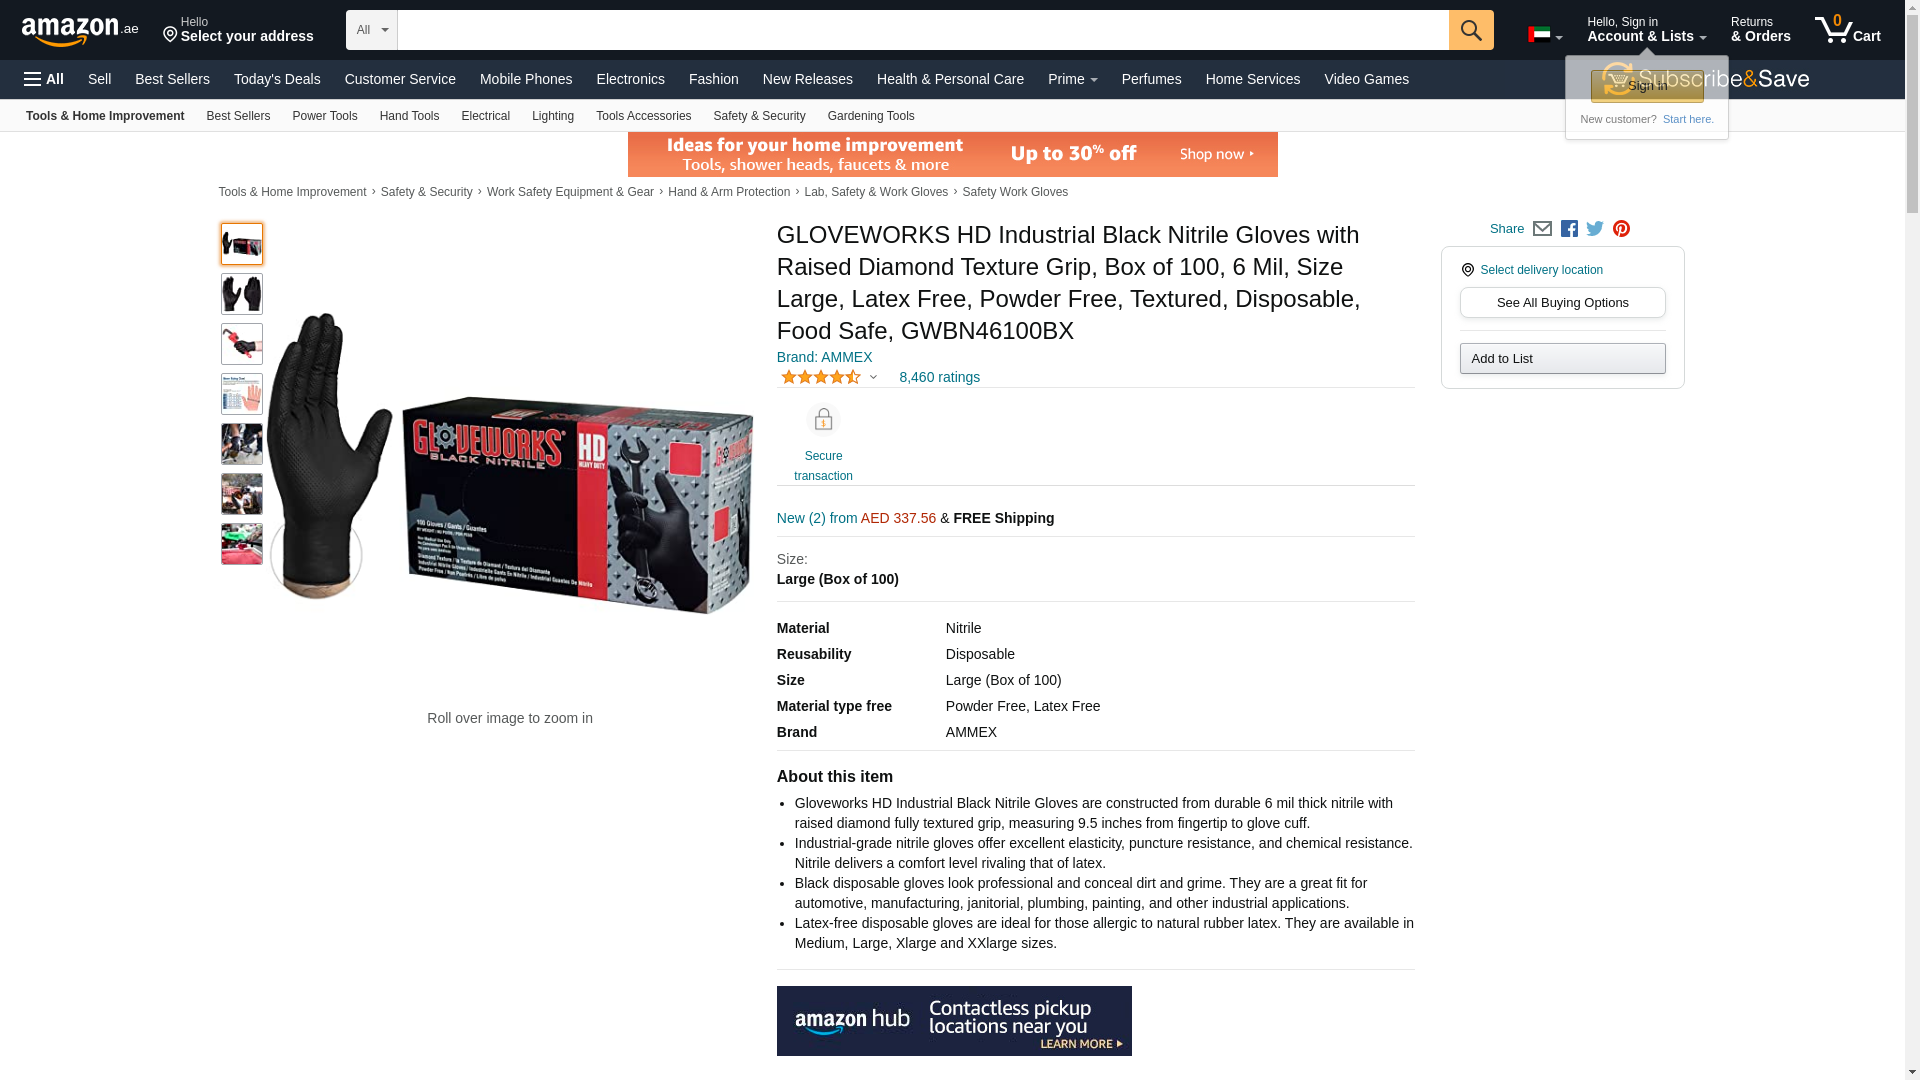Viewport: 1920px width, 1080px height.
Task: Share product on Facebook icon
Action: coord(1569,229)
